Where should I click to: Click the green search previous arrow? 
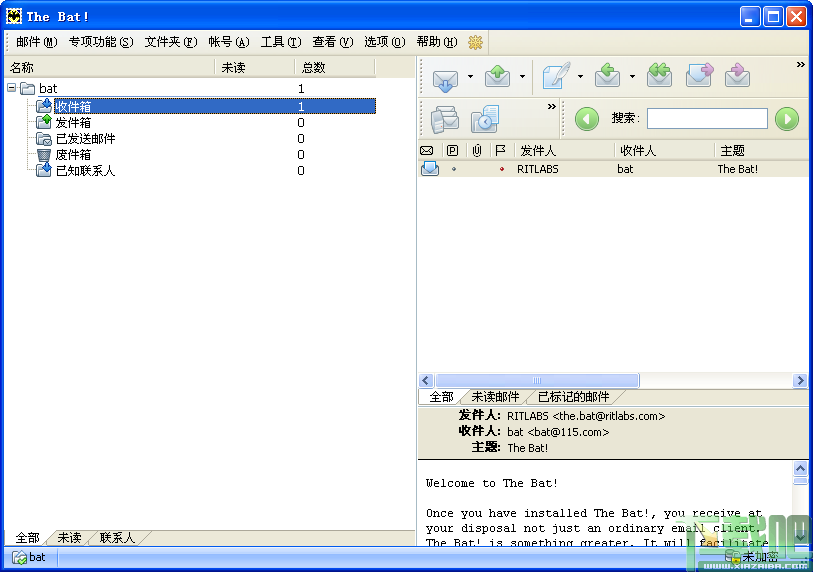(587, 119)
